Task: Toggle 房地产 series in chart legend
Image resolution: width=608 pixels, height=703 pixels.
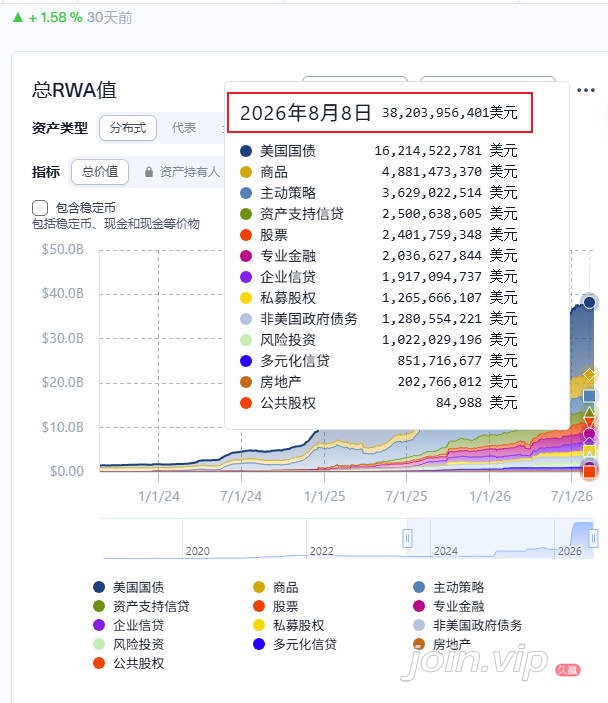Action: coord(442,644)
